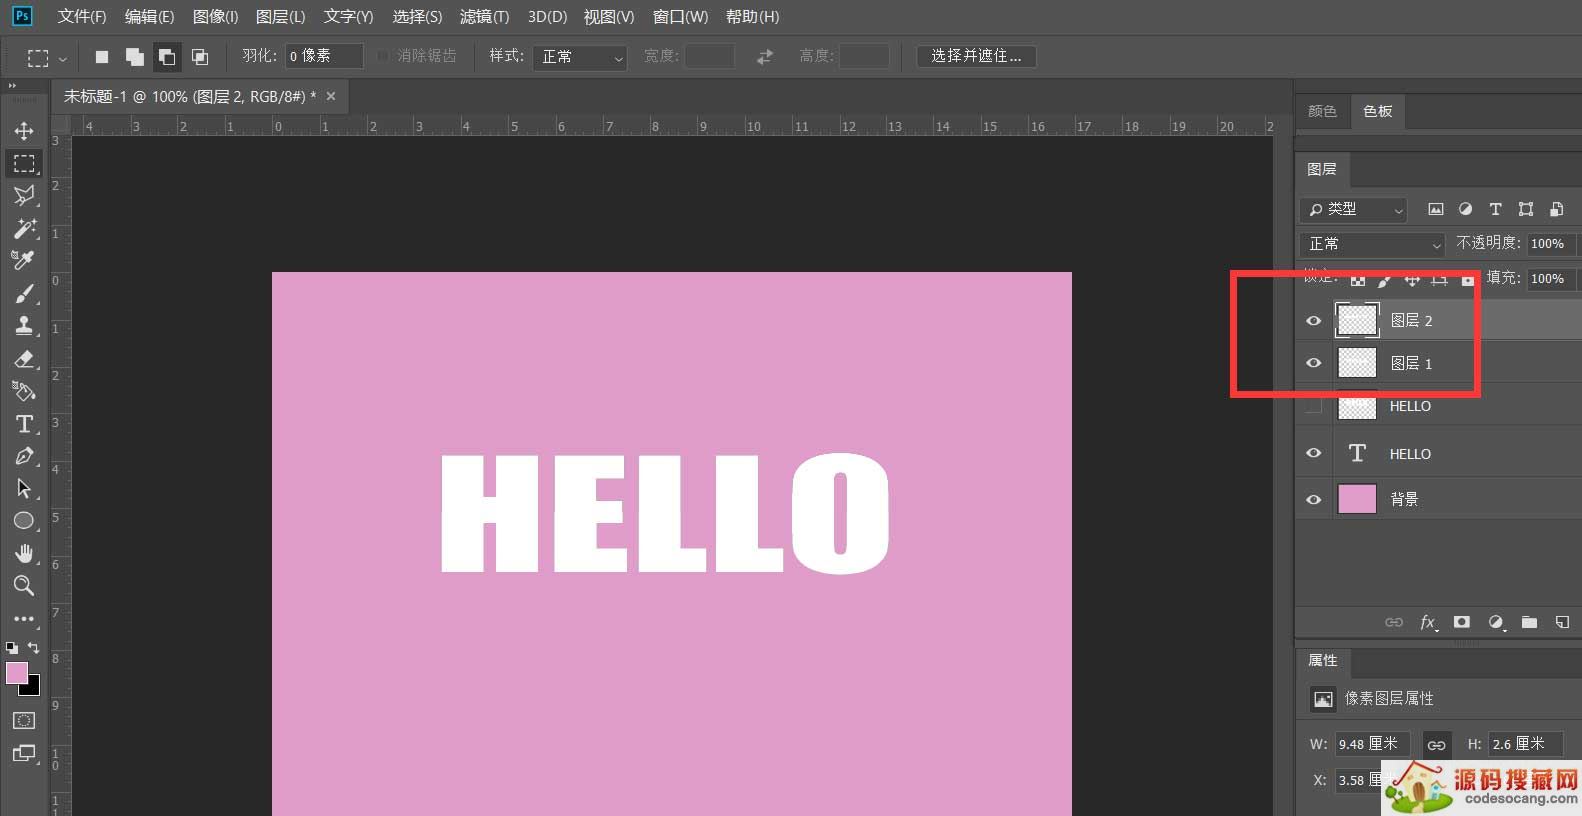This screenshot has width=1582, height=816.
Task: Close the 未标题-1 document tab
Action: click(x=331, y=96)
